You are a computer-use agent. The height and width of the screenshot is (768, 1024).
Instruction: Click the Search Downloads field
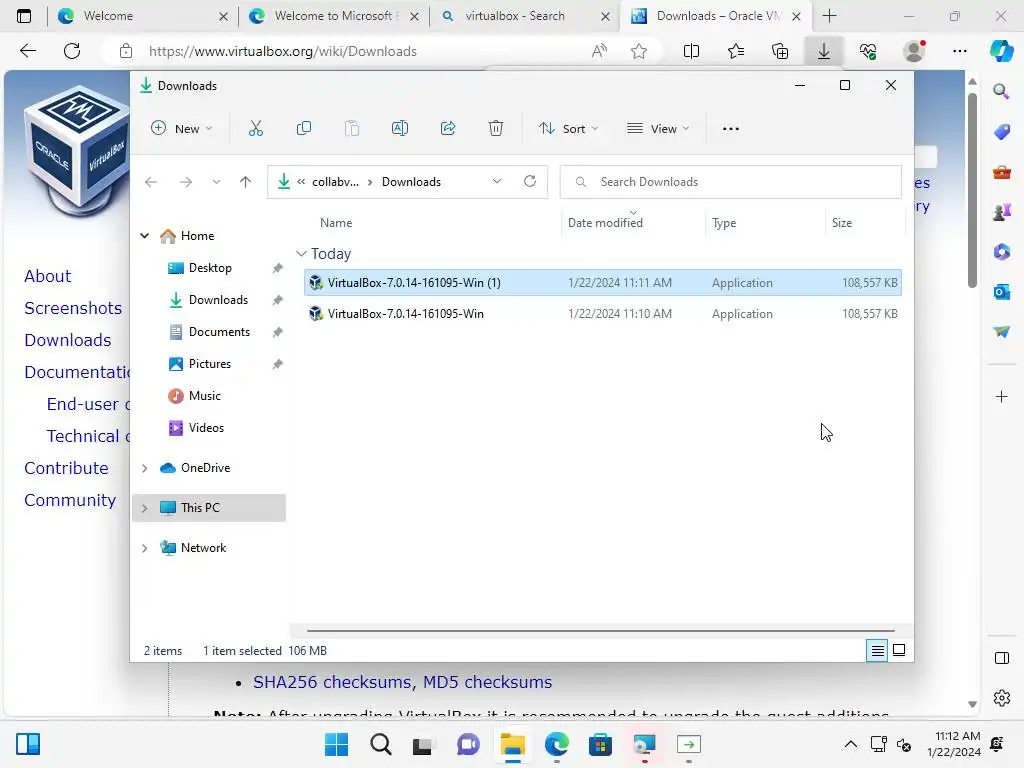pyautogui.click(x=731, y=182)
